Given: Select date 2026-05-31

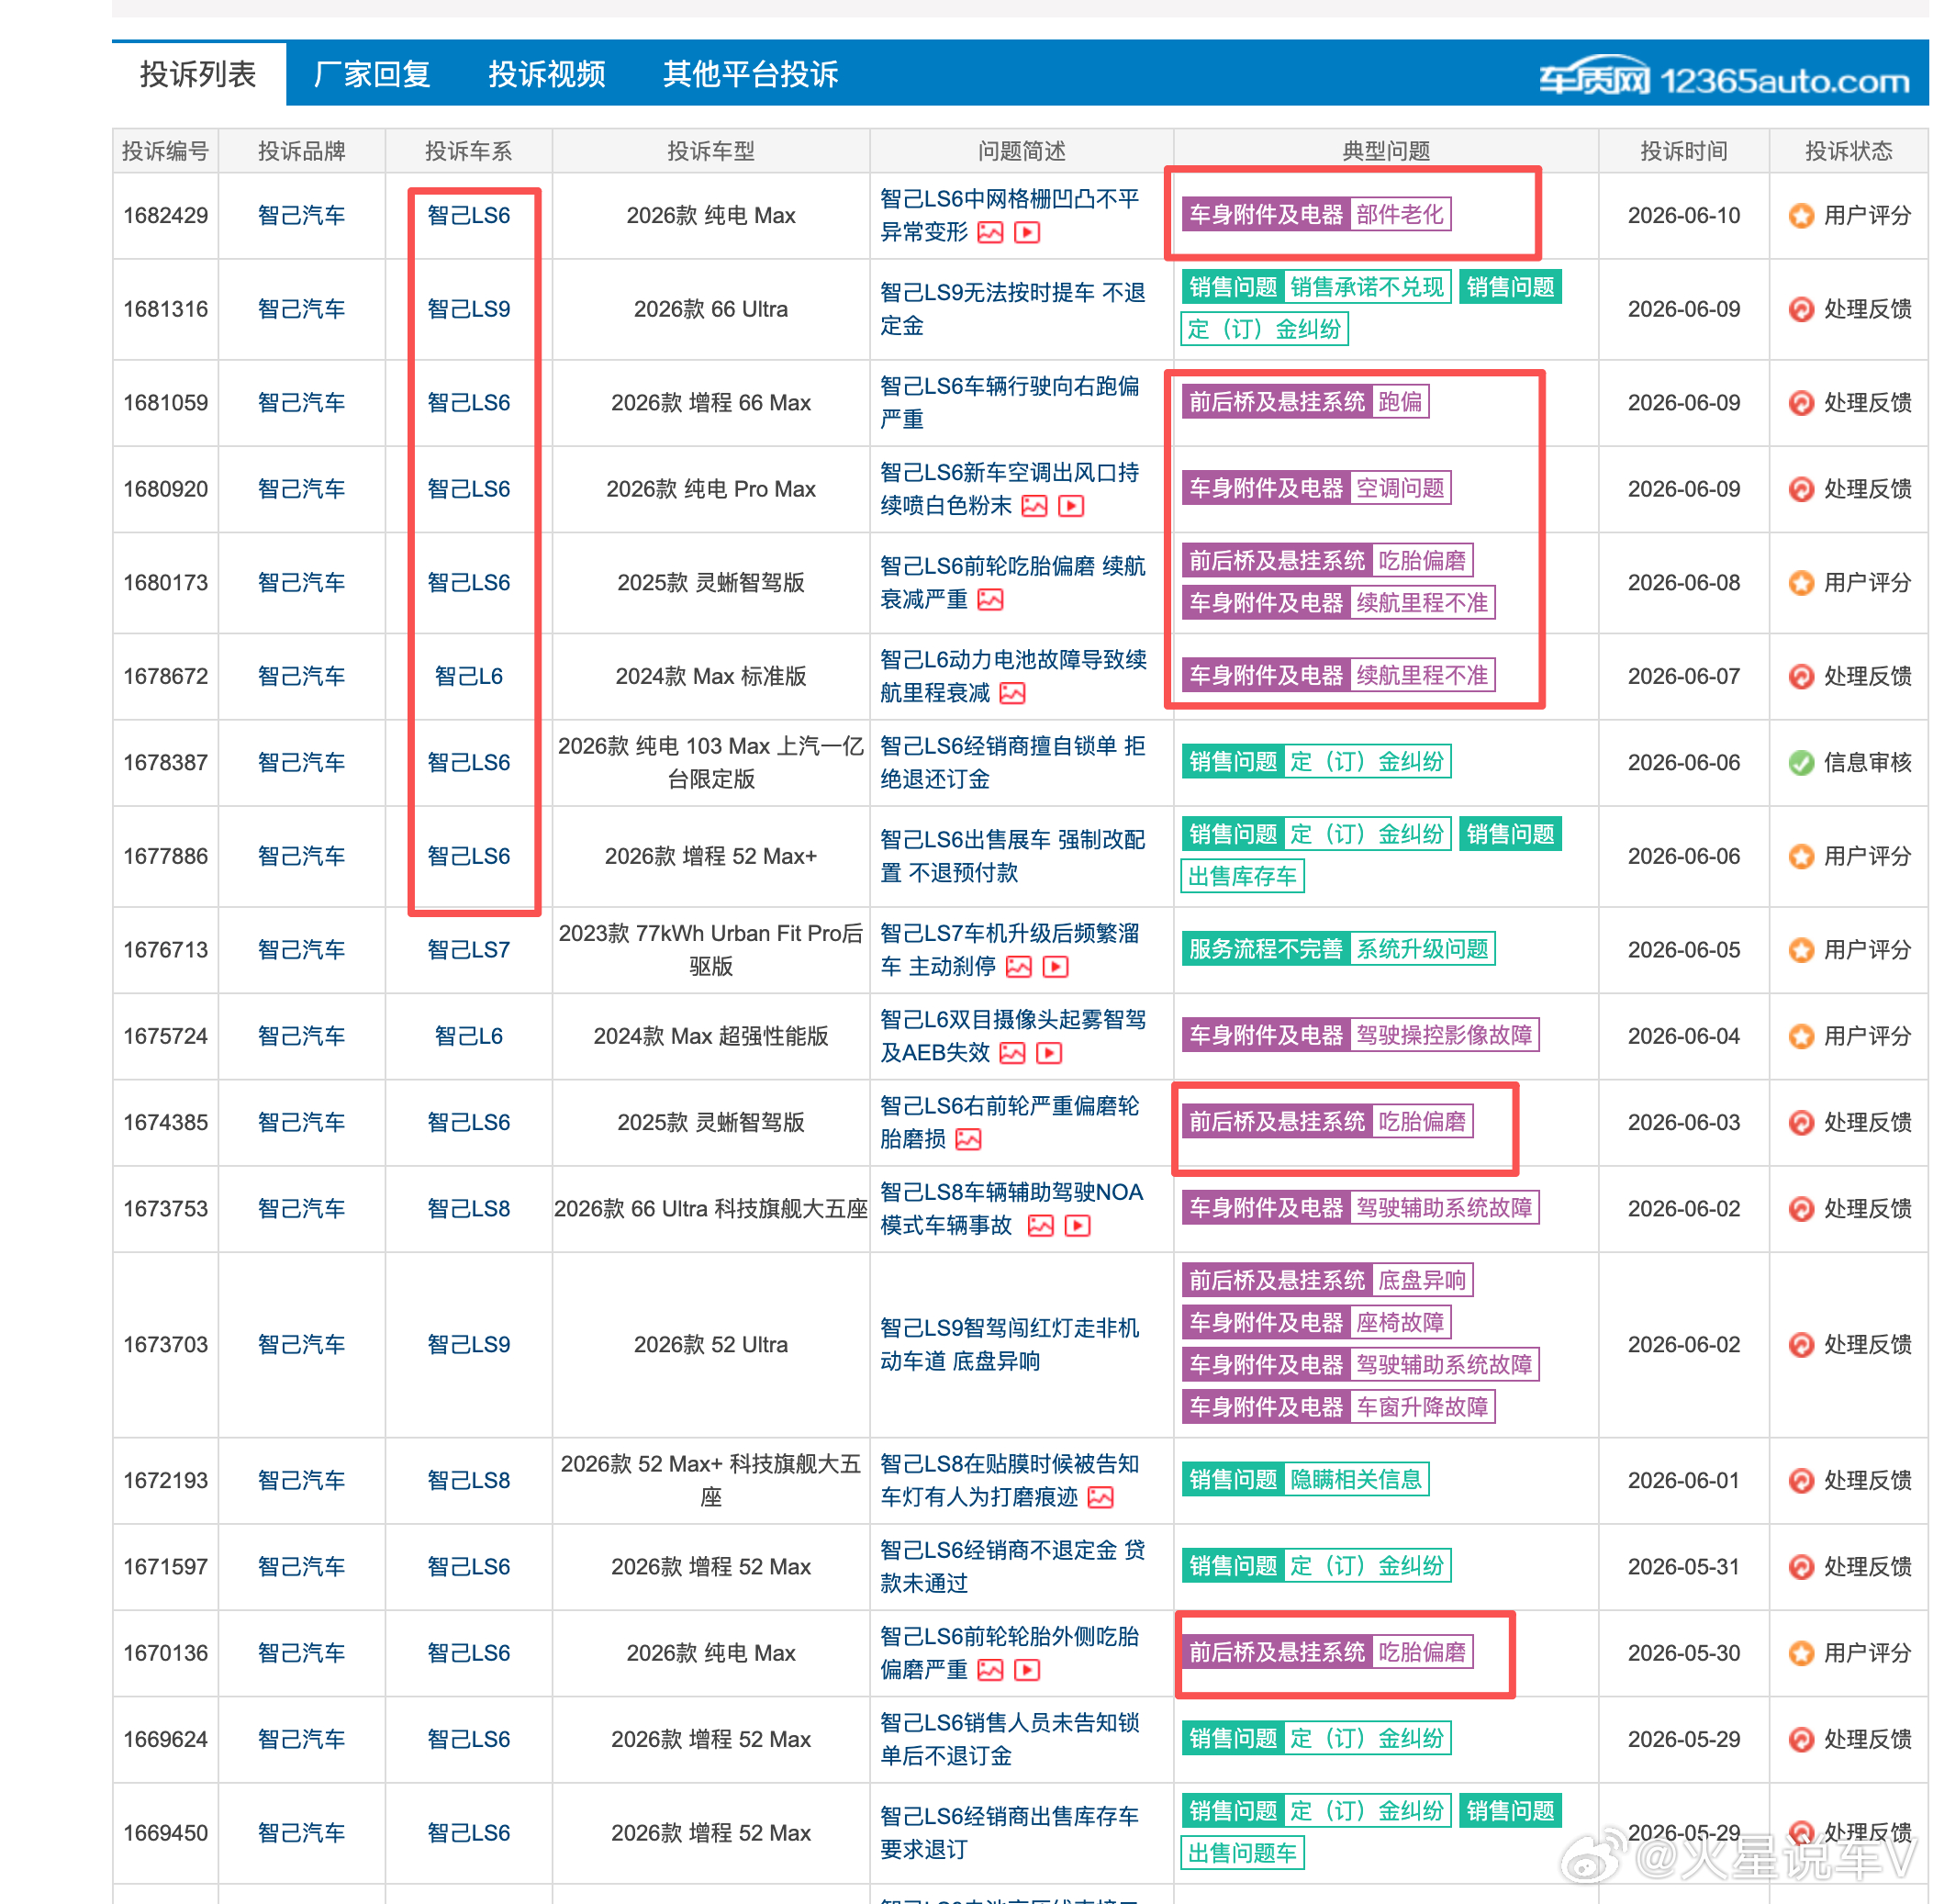Looking at the screenshot, I should (1683, 1568).
